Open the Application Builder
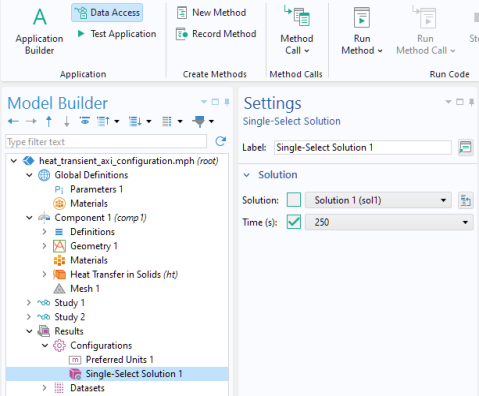Image resolution: width=479 pixels, height=396 pixels. [x=39, y=31]
